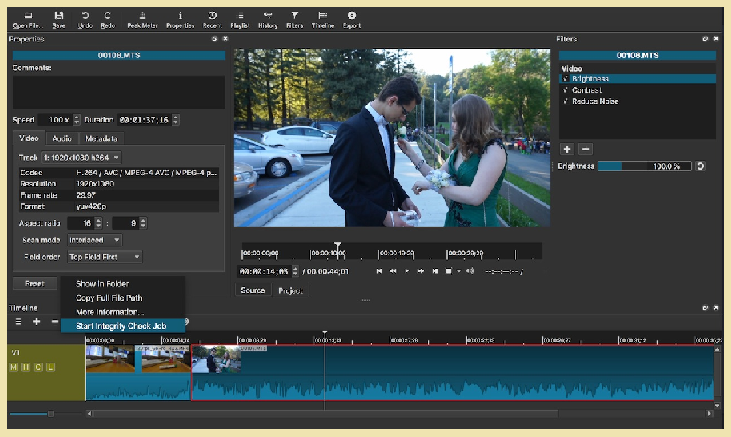Screen dimensions: 731x437
Task: Open the Scan mode dropdown
Action: tap(95, 240)
